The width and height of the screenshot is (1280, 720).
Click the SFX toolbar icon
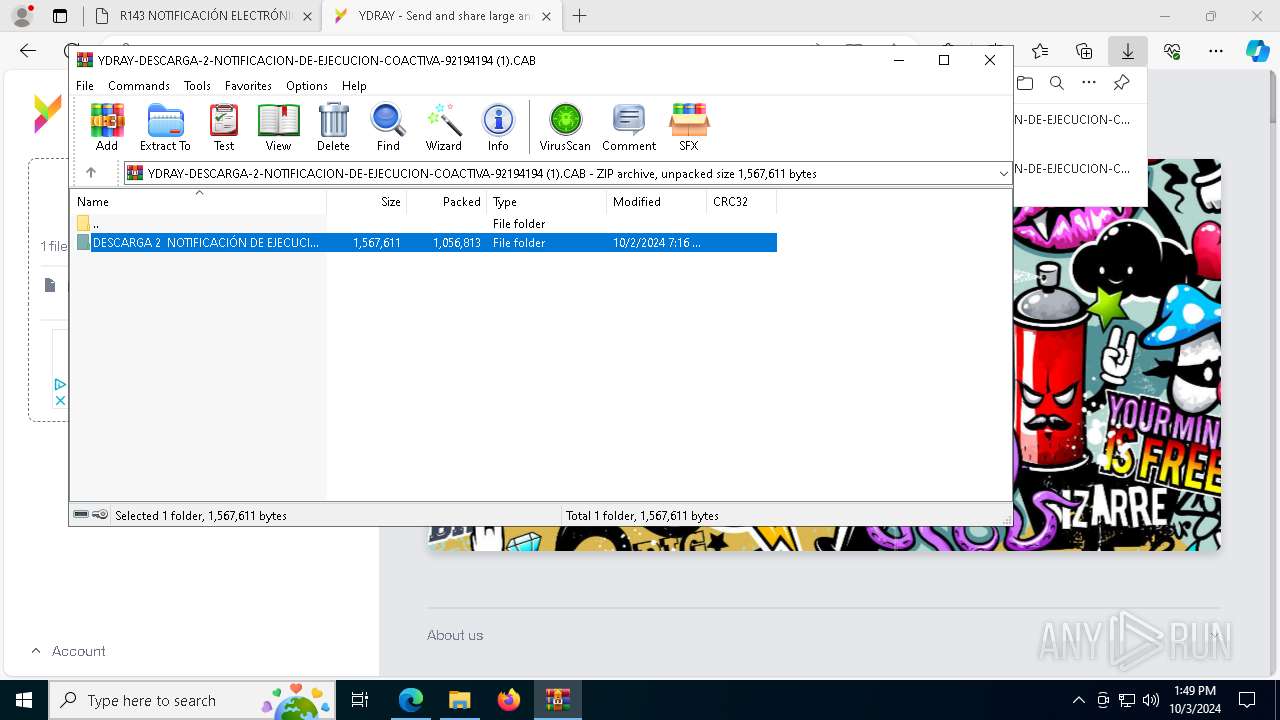pyautogui.click(x=689, y=127)
